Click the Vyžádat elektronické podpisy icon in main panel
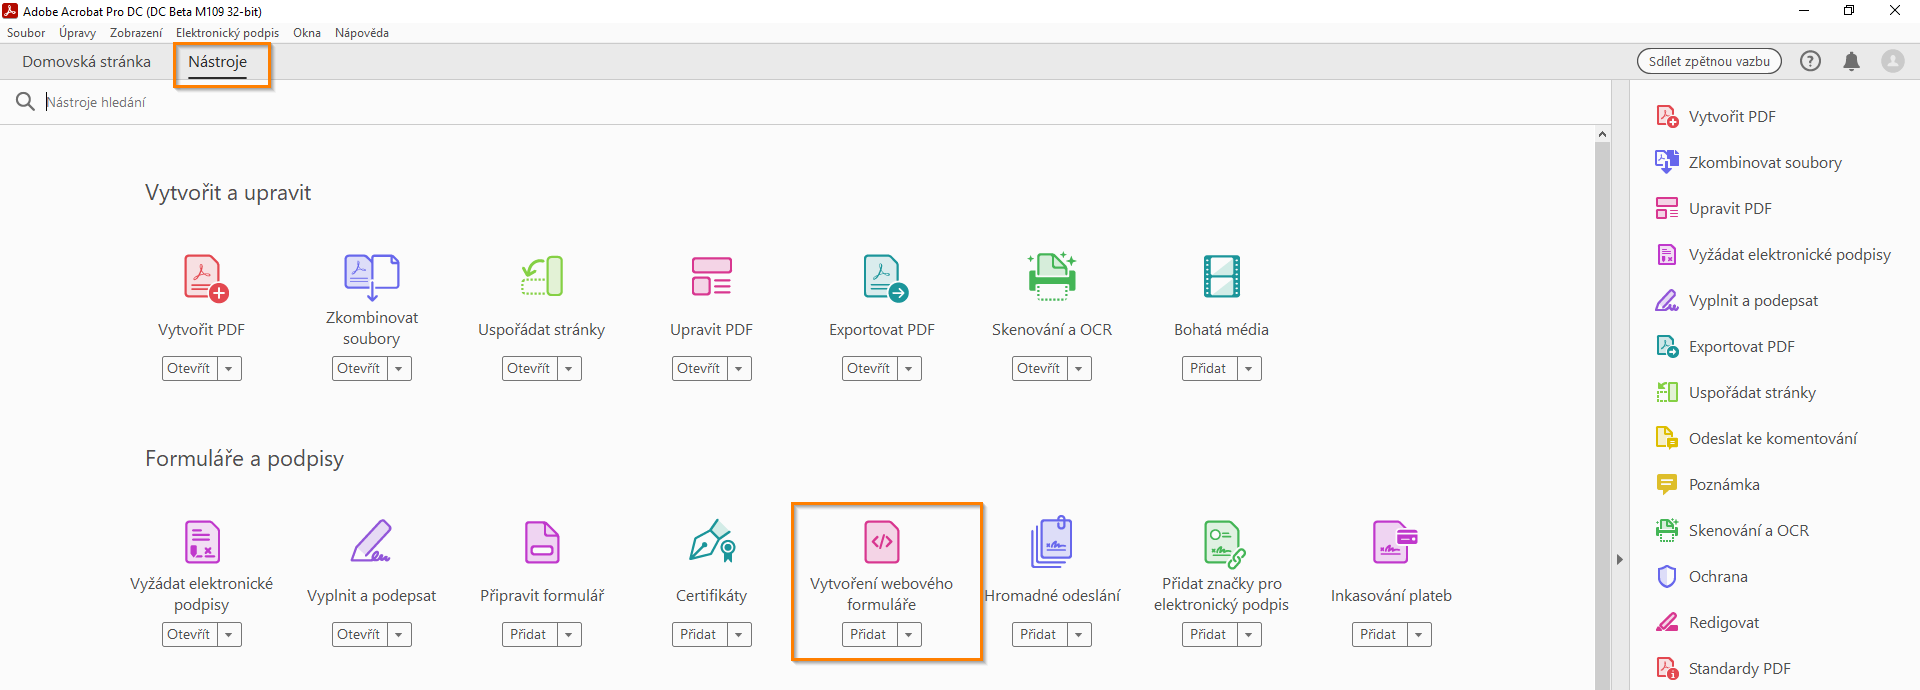Viewport: 1920px width, 690px height. pos(202,542)
